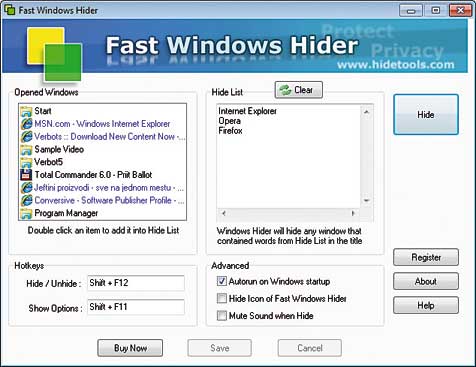Minimize the Fast Windows Hider window
This screenshot has height=367, width=476.
coord(411,10)
